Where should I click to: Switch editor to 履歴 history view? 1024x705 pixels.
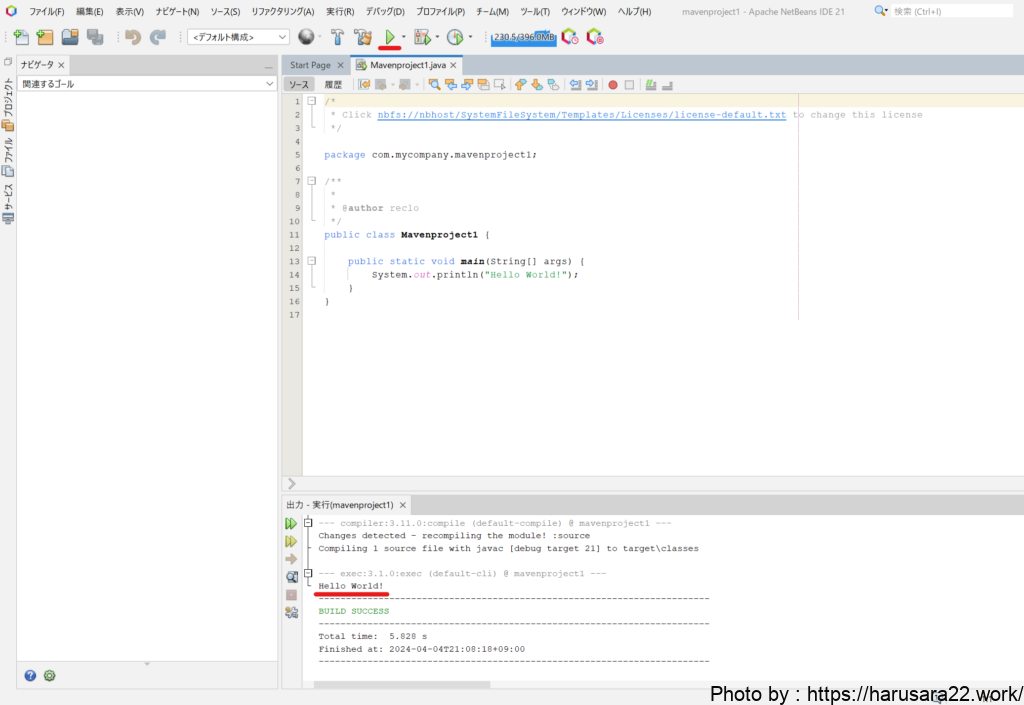(333, 85)
